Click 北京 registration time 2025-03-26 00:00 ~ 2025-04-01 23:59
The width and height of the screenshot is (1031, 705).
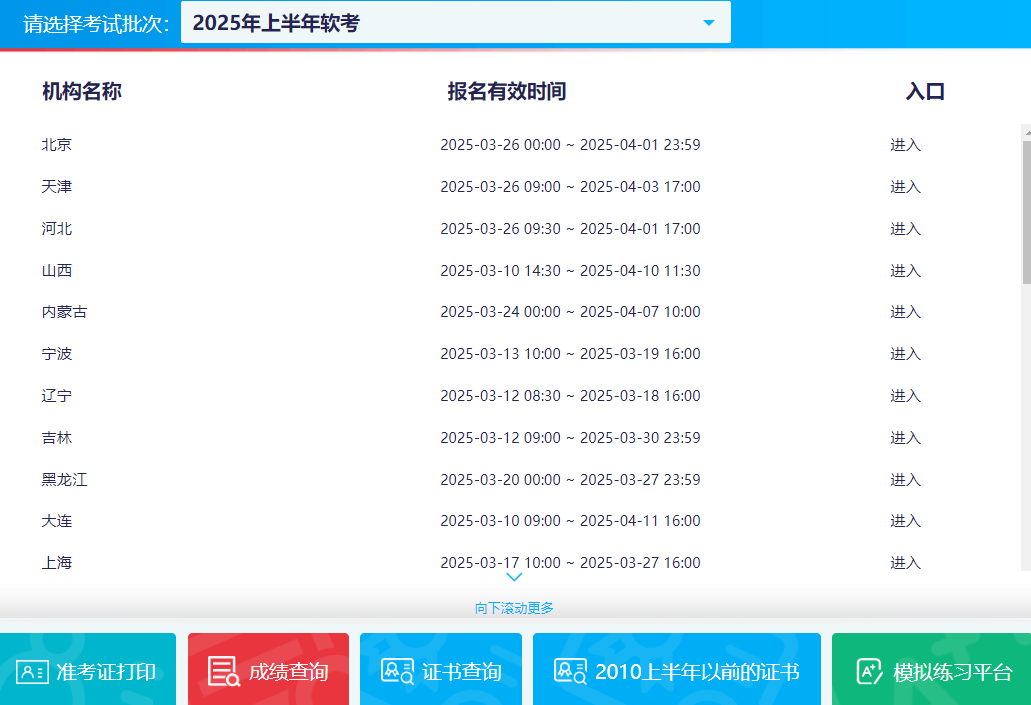point(570,145)
